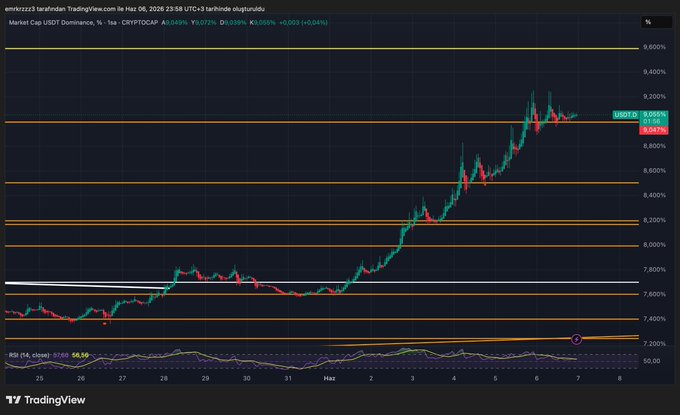680x415 pixels.
Task: Click the 8,600% price axis label
Action: click(654, 170)
